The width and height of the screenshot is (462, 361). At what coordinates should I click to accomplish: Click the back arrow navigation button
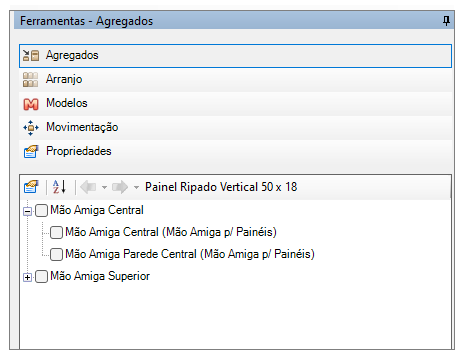pos(88,187)
